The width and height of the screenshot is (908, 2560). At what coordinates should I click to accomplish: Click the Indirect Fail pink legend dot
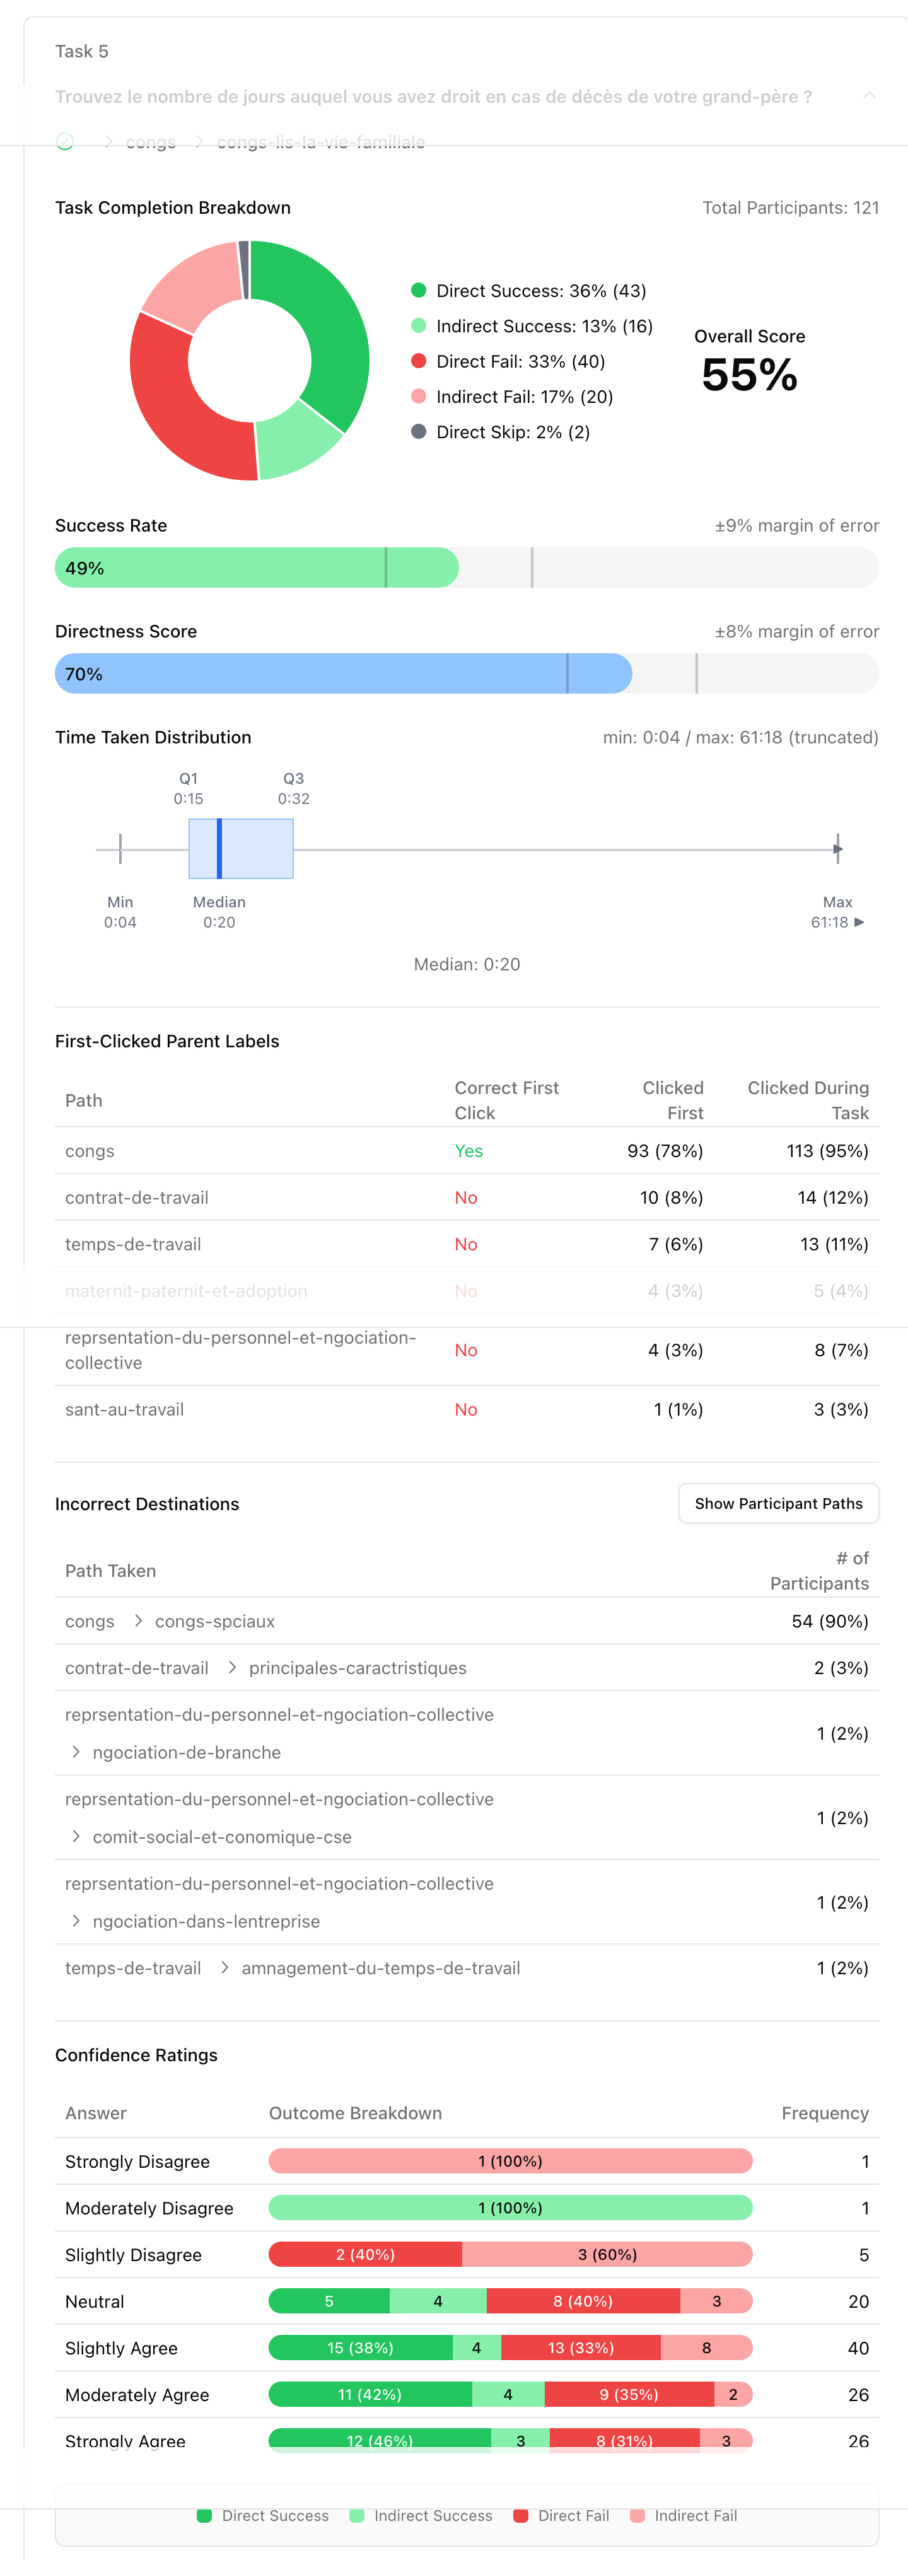coord(419,397)
